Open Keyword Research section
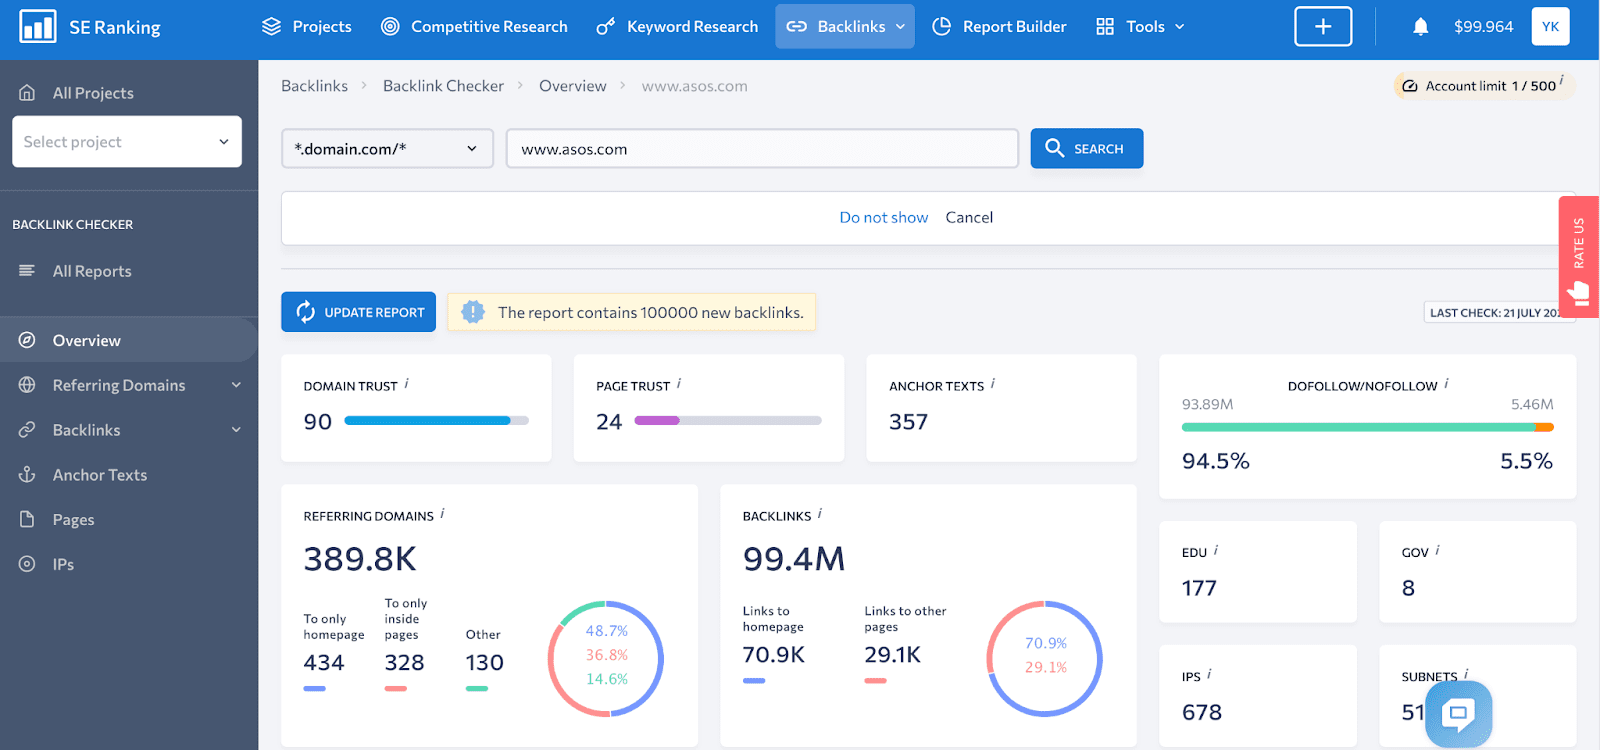The image size is (1600, 750). 677,27
